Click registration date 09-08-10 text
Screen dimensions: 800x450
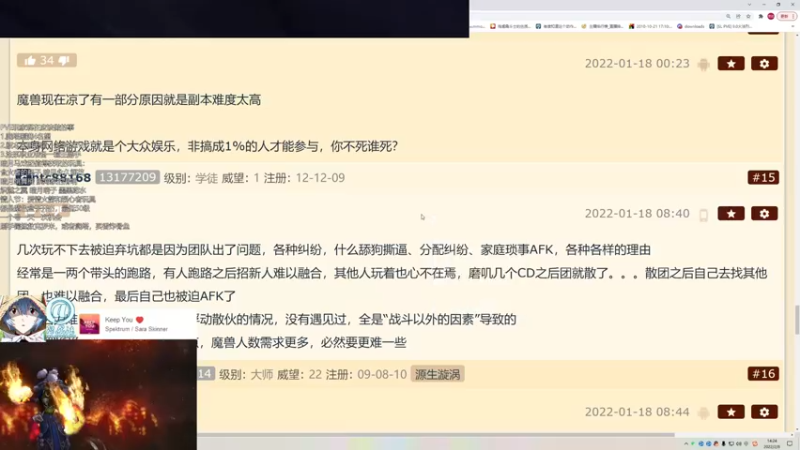[382, 374]
